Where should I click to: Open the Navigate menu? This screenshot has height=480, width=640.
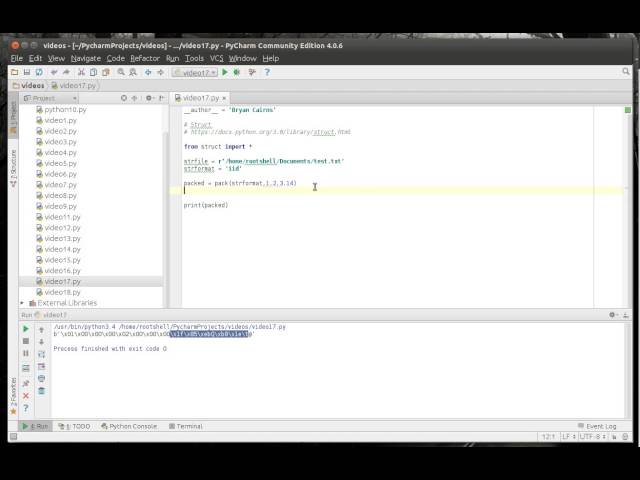point(86,58)
